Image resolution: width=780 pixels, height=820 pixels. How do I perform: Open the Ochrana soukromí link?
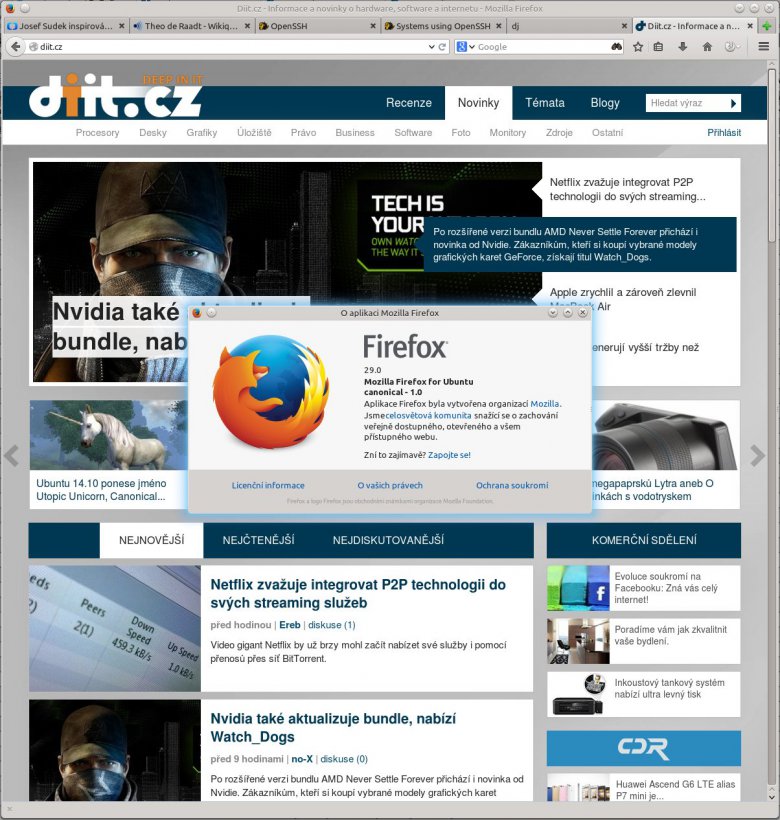click(512, 485)
